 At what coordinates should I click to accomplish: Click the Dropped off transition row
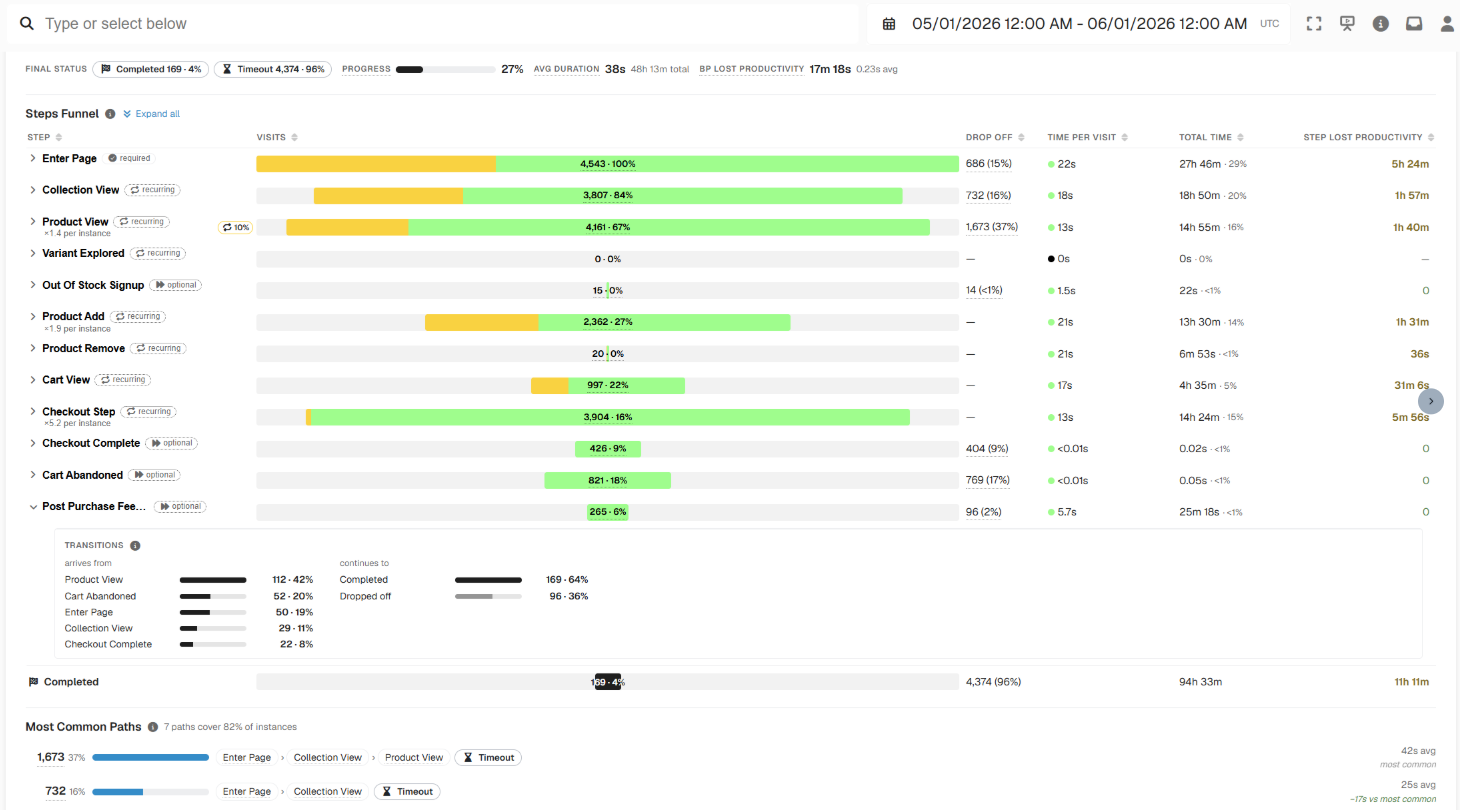[x=464, y=596]
